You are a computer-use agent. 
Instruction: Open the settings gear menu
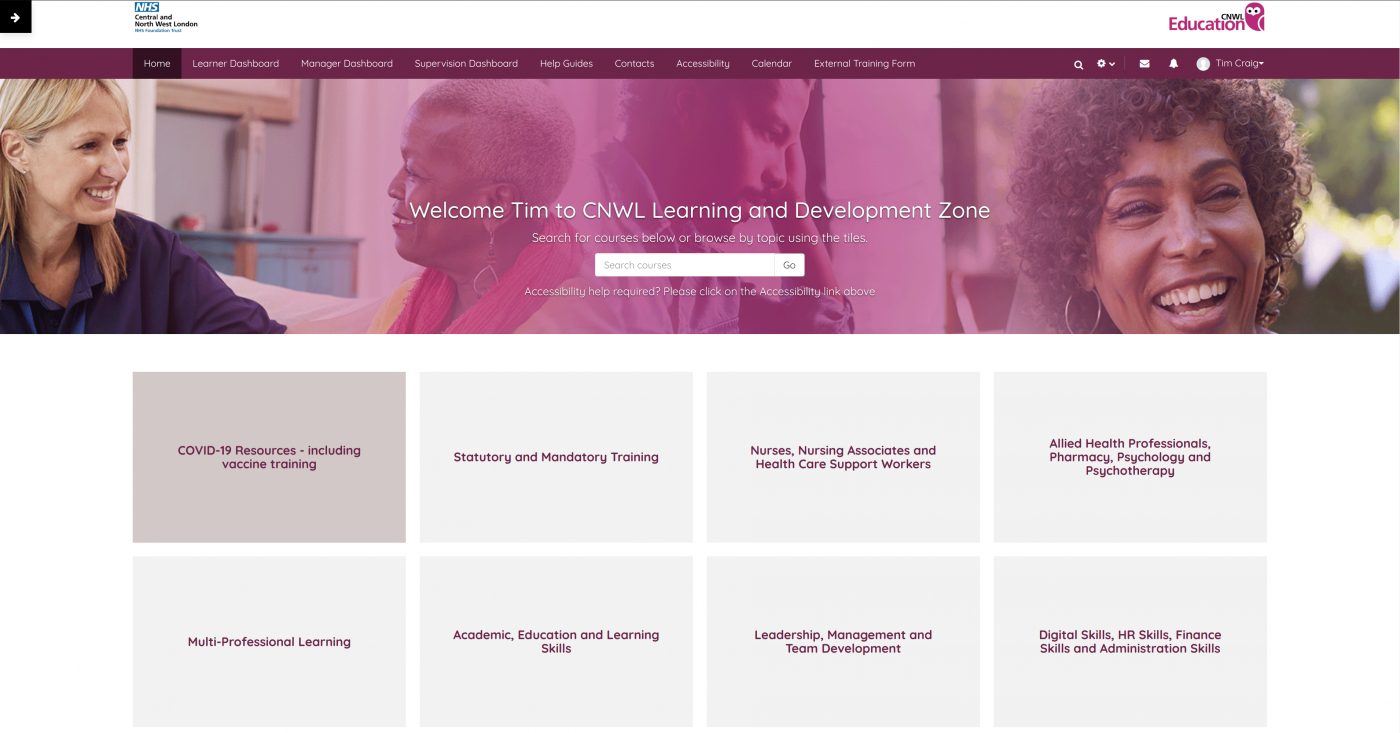(x=1105, y=64)
